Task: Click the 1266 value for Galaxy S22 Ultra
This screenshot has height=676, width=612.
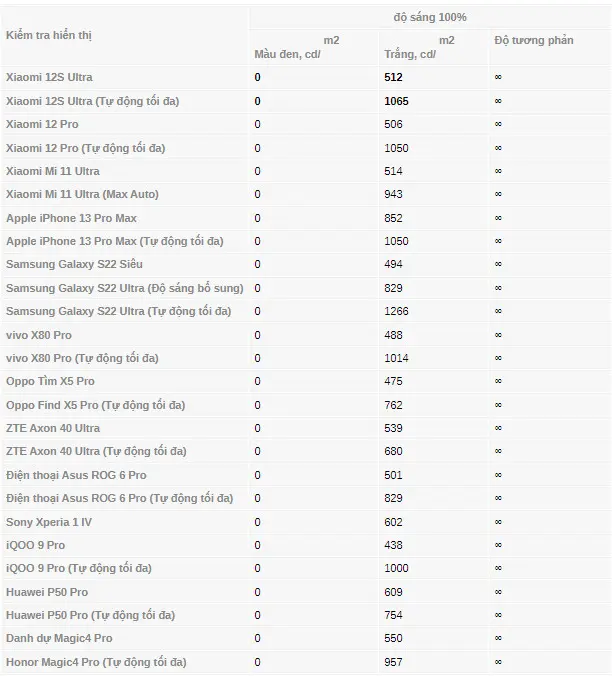Action: tap(396, 311)
